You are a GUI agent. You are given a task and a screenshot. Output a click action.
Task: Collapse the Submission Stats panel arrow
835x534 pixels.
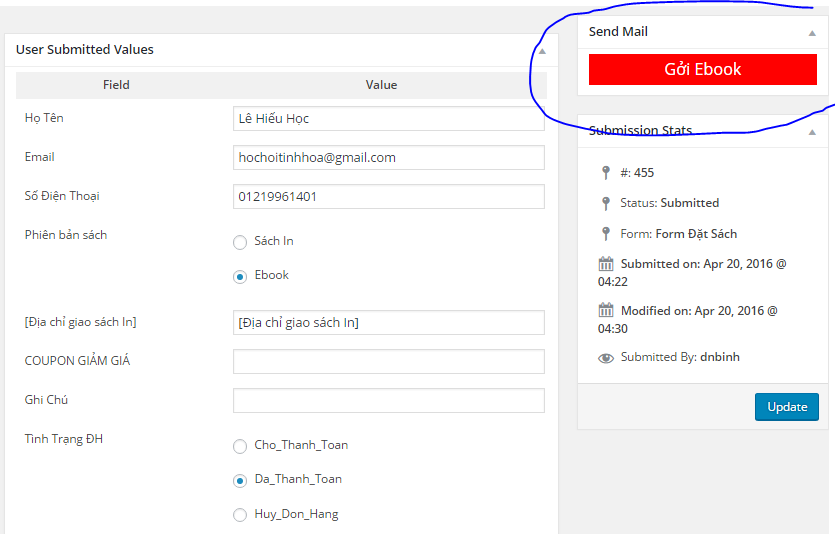click(x=812, y=132)
